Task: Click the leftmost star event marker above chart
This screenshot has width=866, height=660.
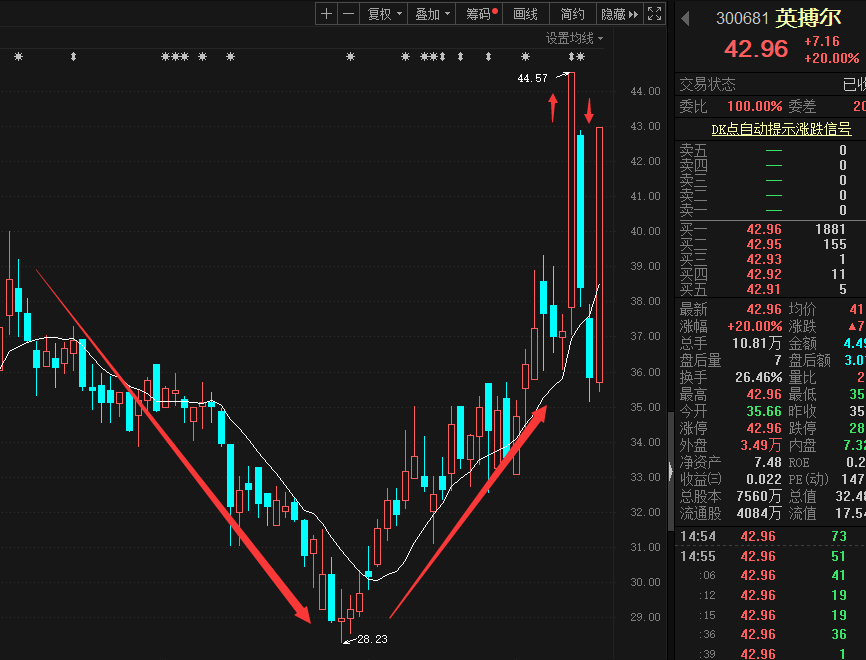Action: coord(19,56)
